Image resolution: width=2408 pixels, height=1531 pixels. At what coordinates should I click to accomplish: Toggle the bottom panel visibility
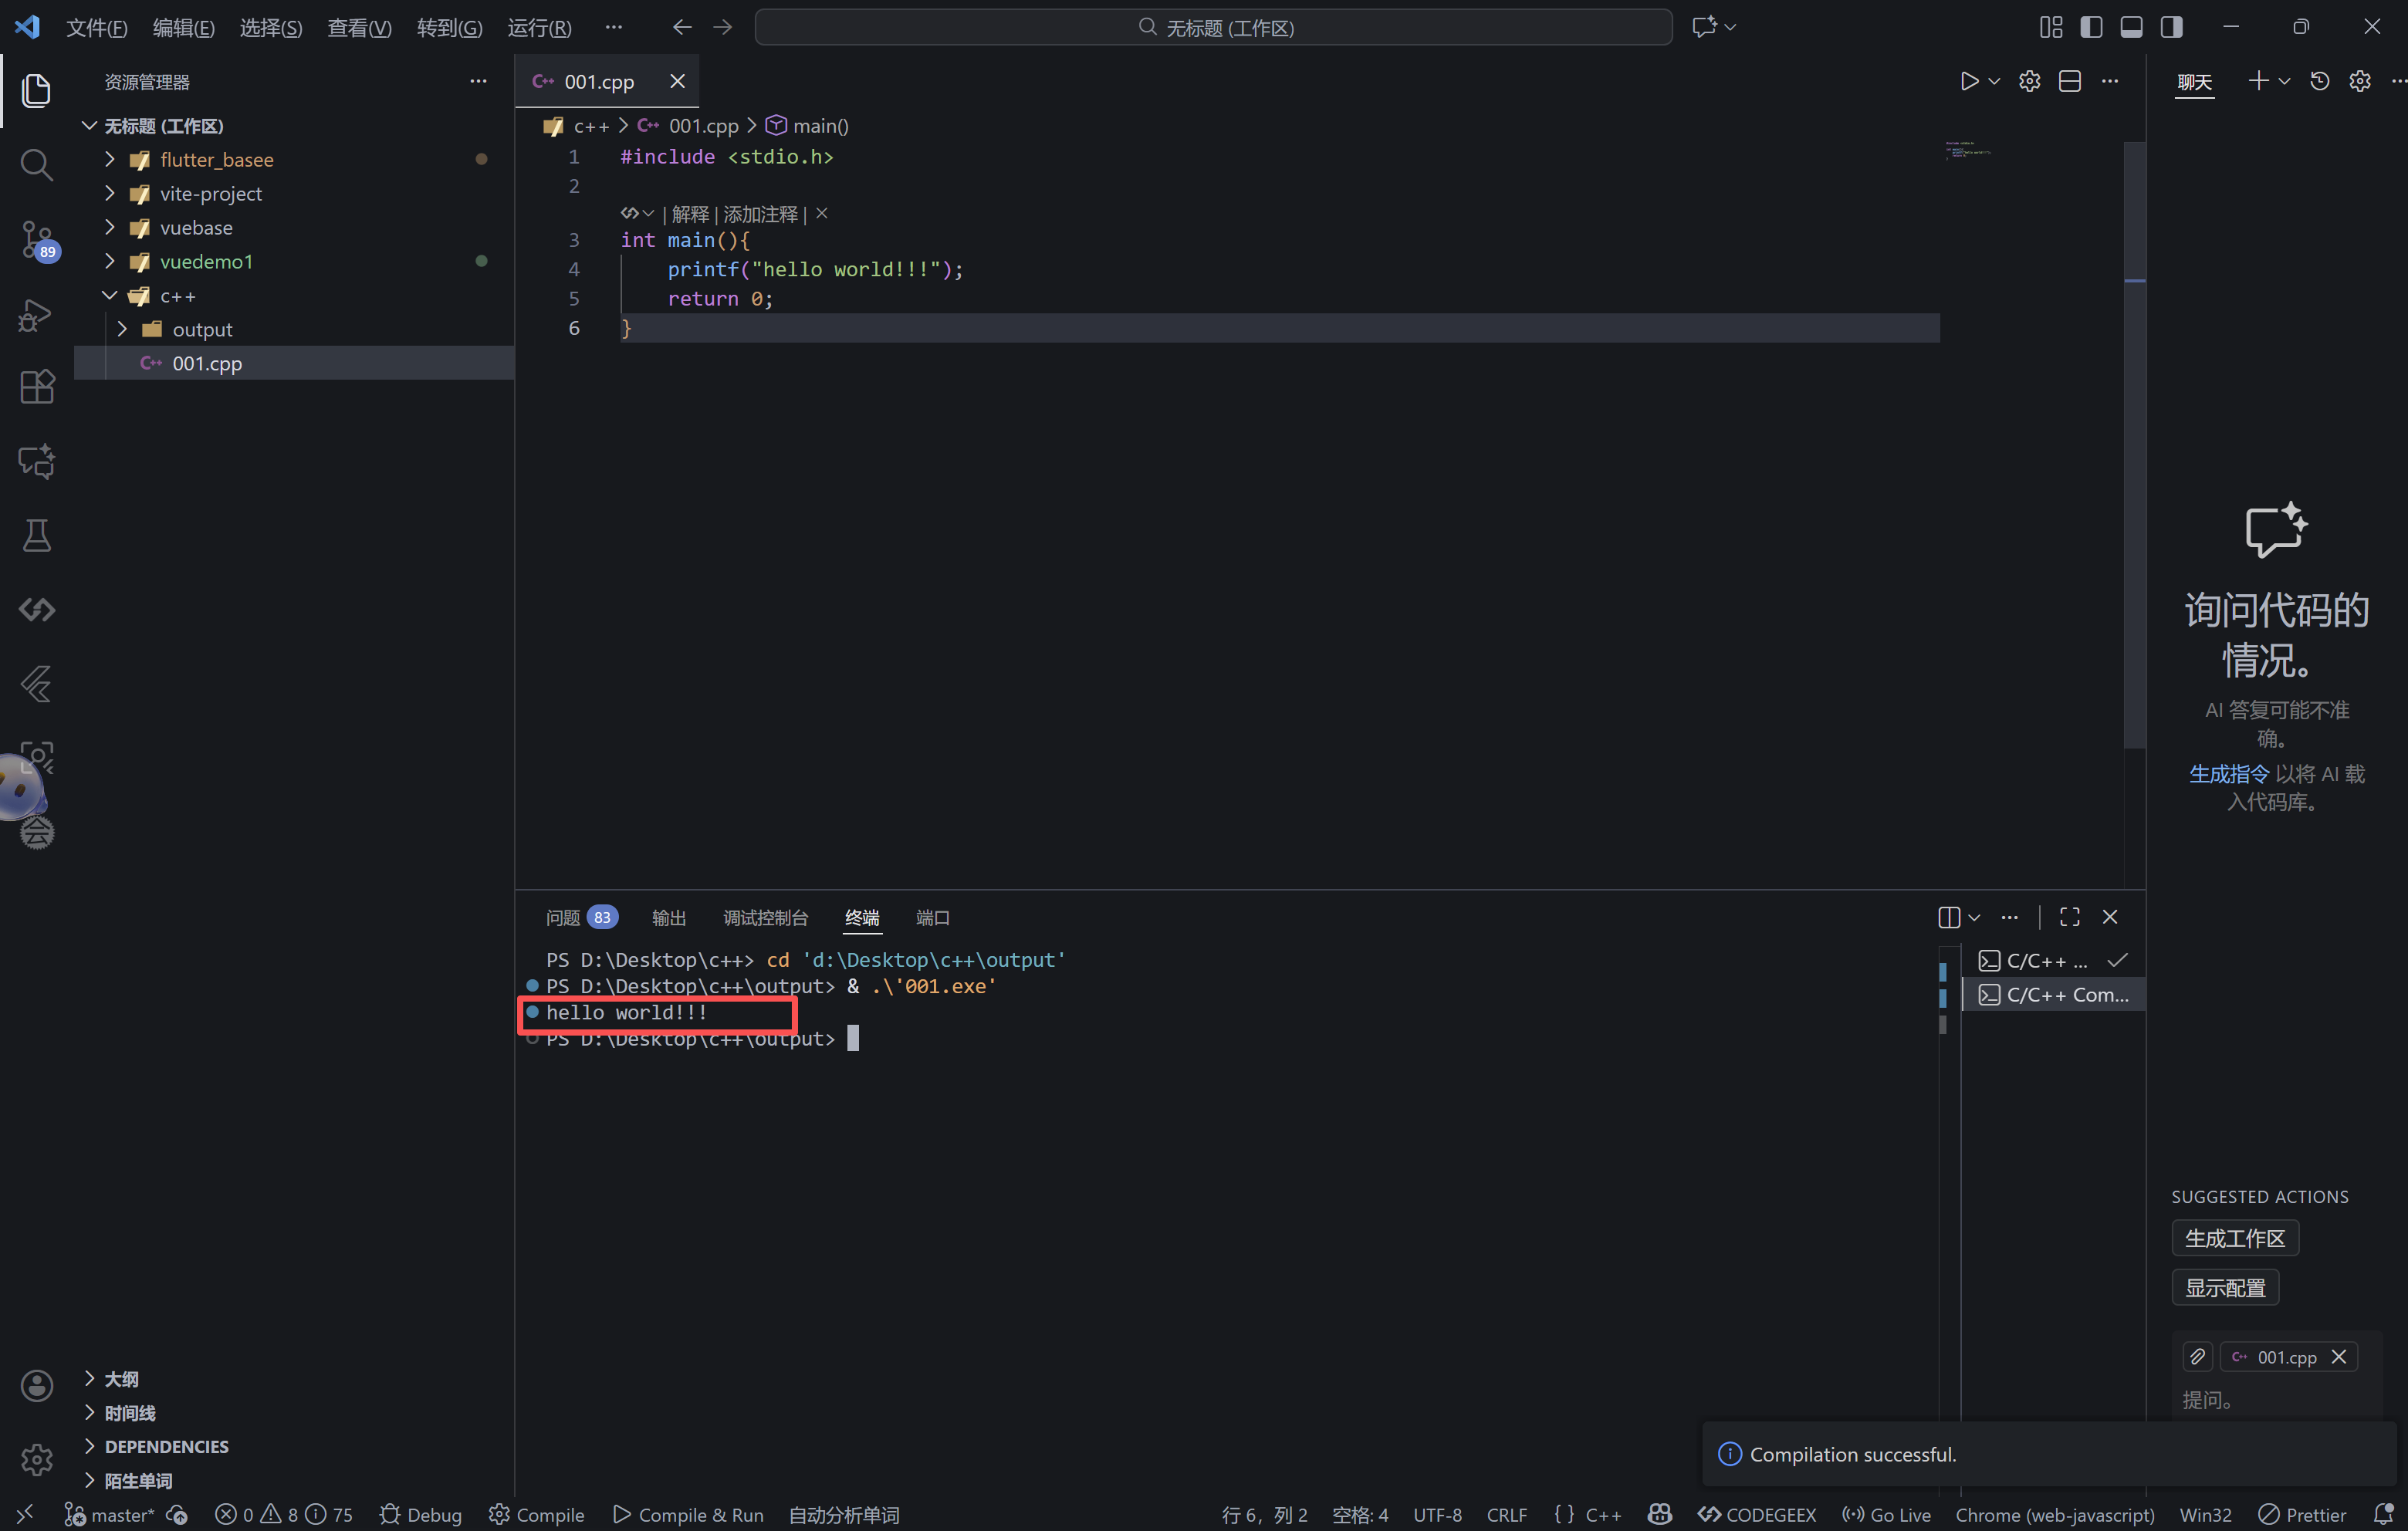[x=2131, y=27]
